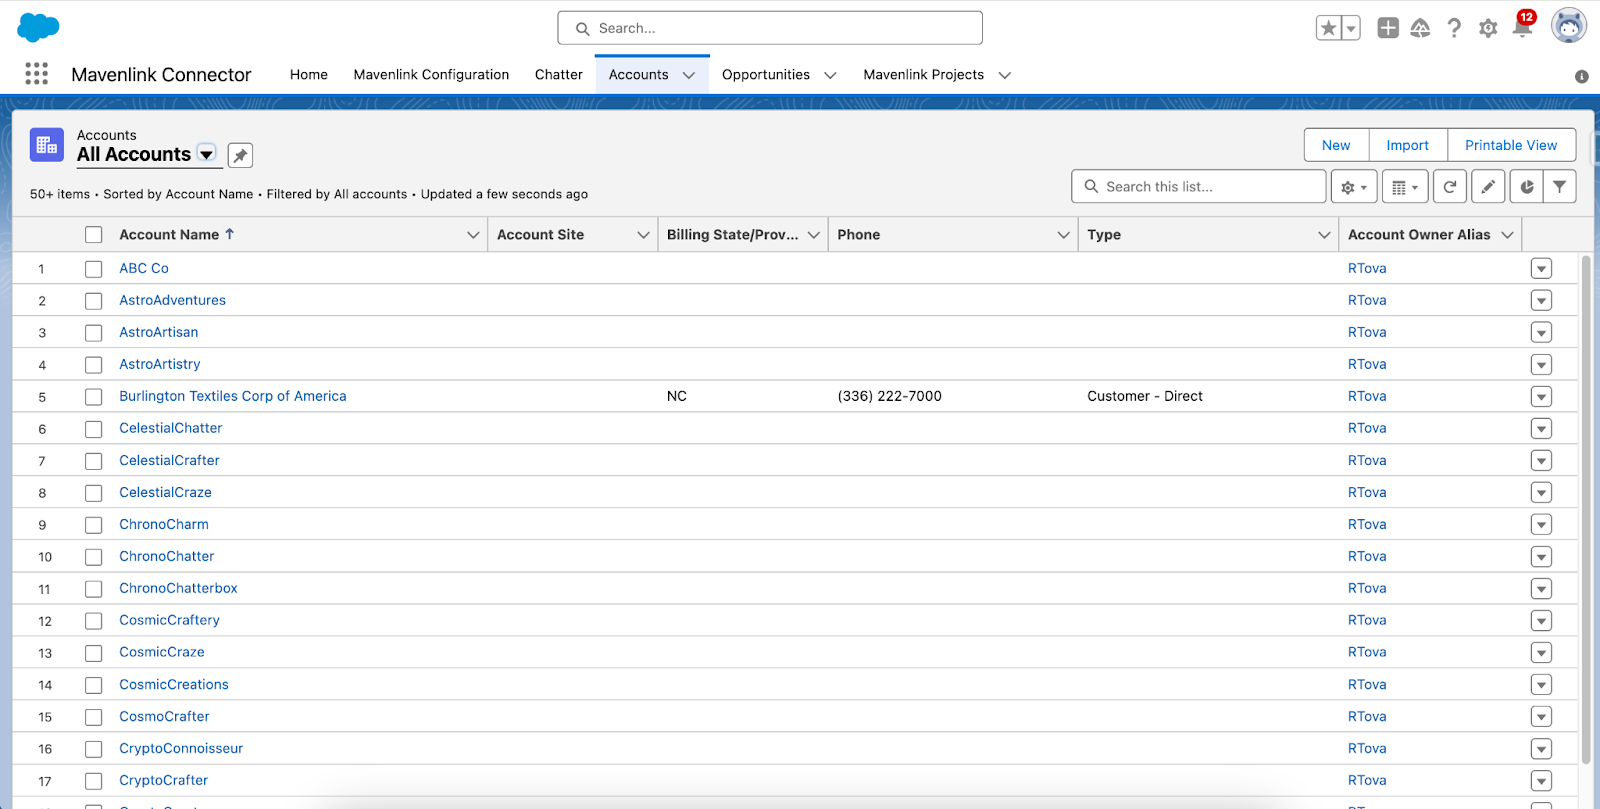Click the info icon below the avatar
Viewport: 1600px width, 809px height.
coord(1582,76)
